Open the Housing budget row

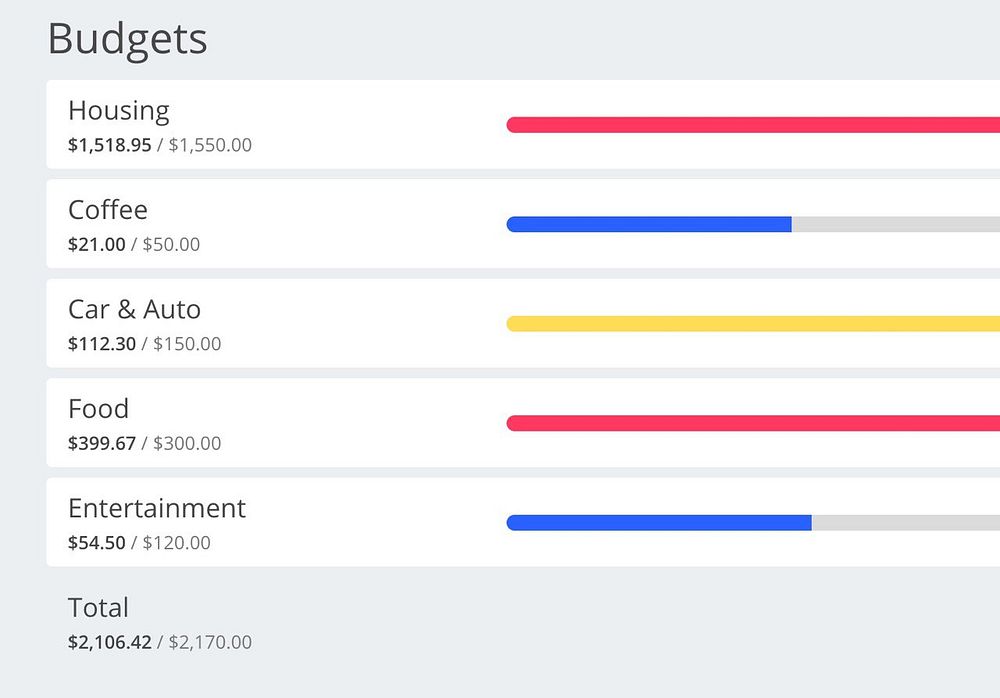(x=119, y=111)
